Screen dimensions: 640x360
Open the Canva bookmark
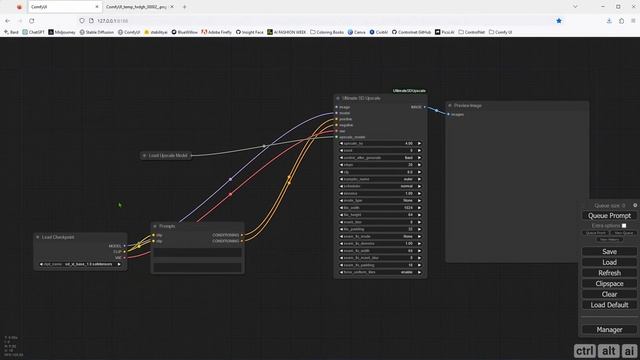point(357,32)
